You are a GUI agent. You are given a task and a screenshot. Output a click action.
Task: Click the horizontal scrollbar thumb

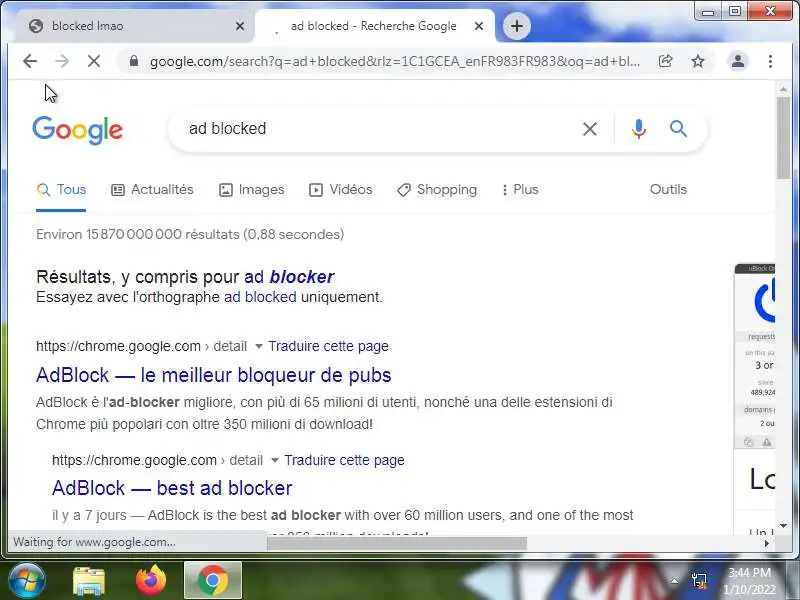coord(397,543)
